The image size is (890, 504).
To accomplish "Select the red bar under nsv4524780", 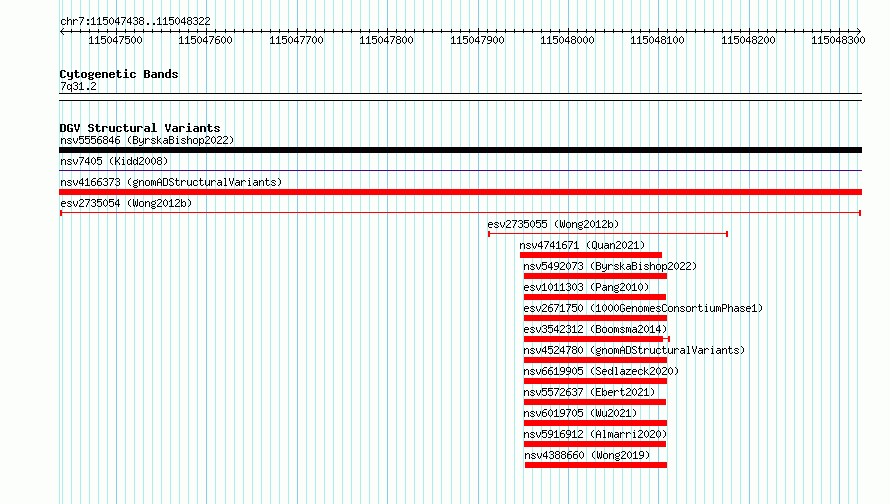I will pyautogui.click(x=595, y=360).
